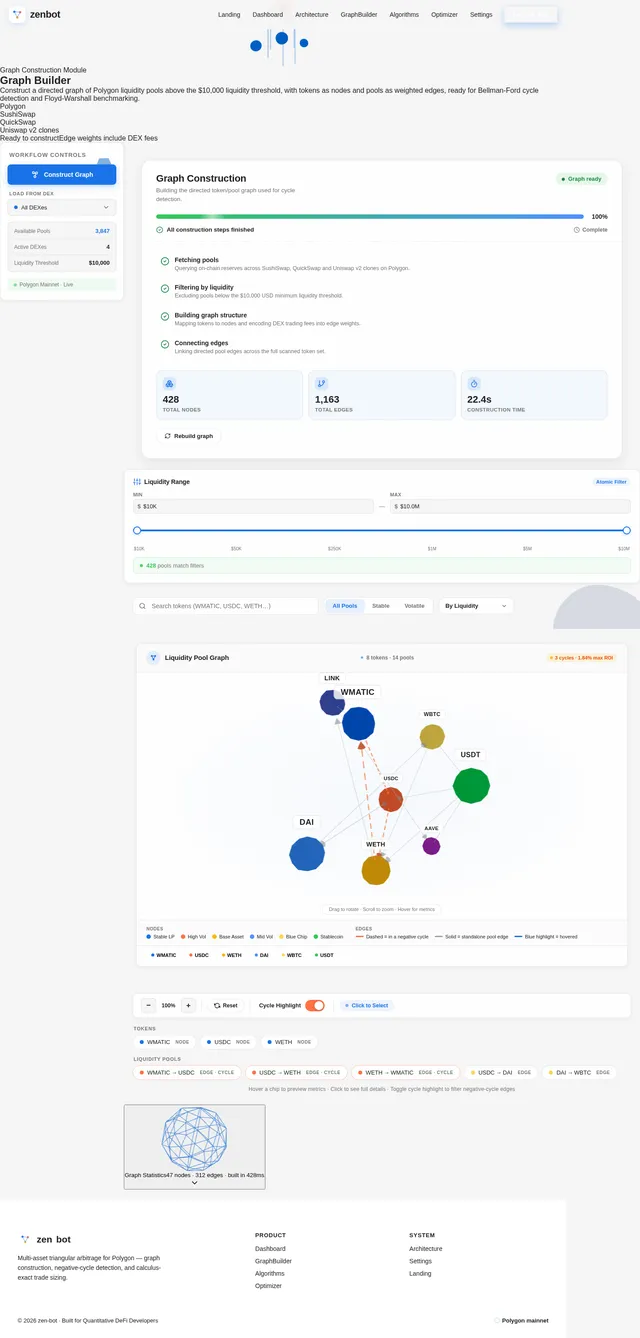
Task: Click the Construction Time clock icon
Action: (474, 384)
